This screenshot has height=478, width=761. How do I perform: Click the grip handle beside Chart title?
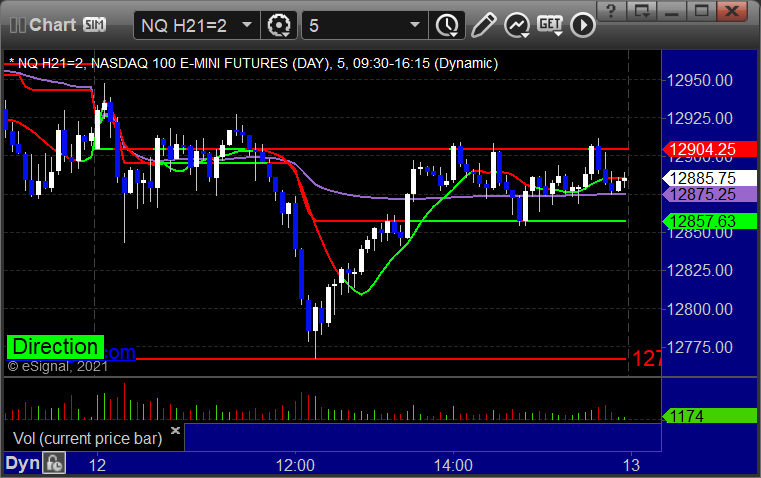coord(18,25)
